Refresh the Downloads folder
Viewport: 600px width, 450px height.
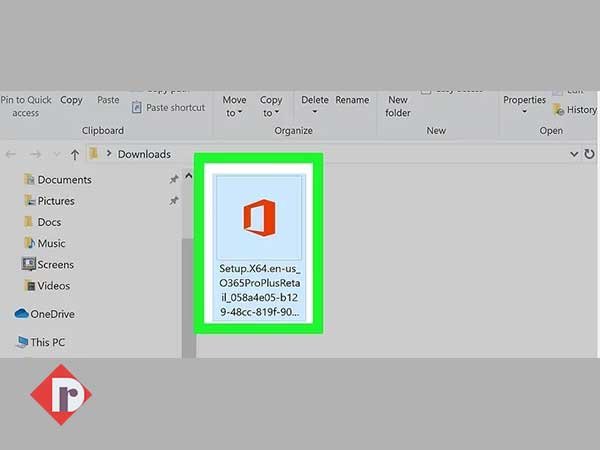coord(589,154)
